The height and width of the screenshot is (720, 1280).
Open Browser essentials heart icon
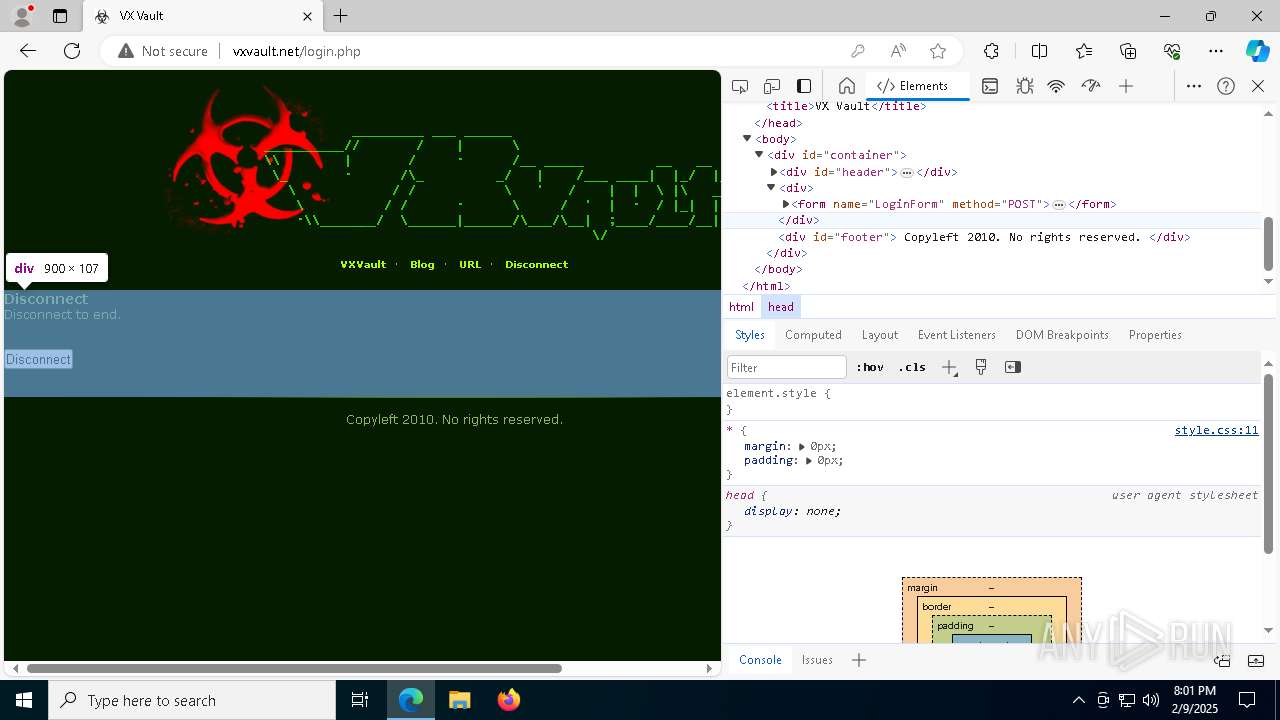tap(1172, 51)
